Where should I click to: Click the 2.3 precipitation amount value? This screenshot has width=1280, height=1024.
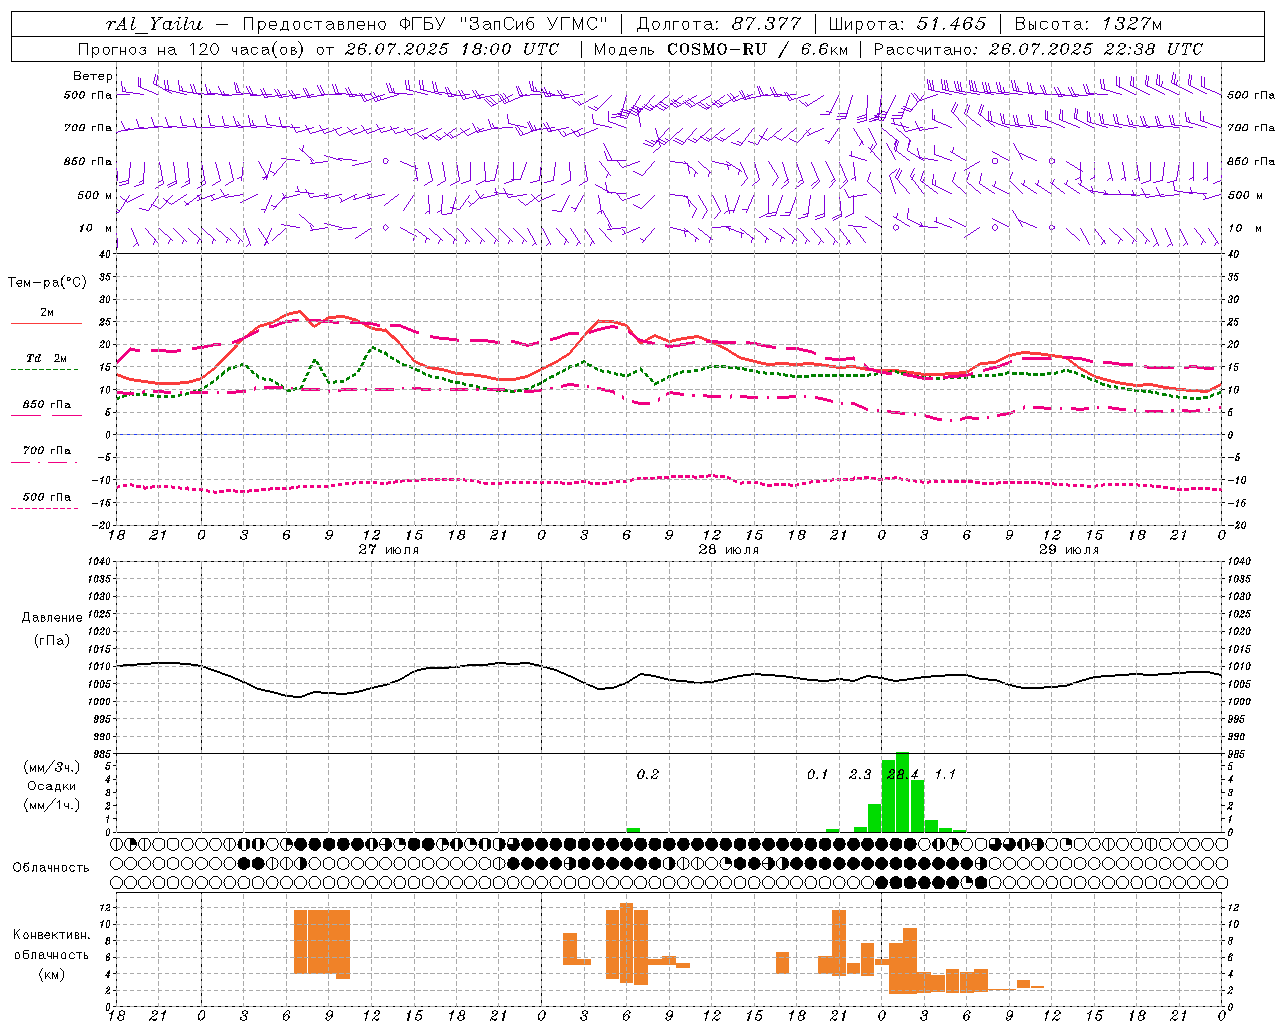point(860,774)
